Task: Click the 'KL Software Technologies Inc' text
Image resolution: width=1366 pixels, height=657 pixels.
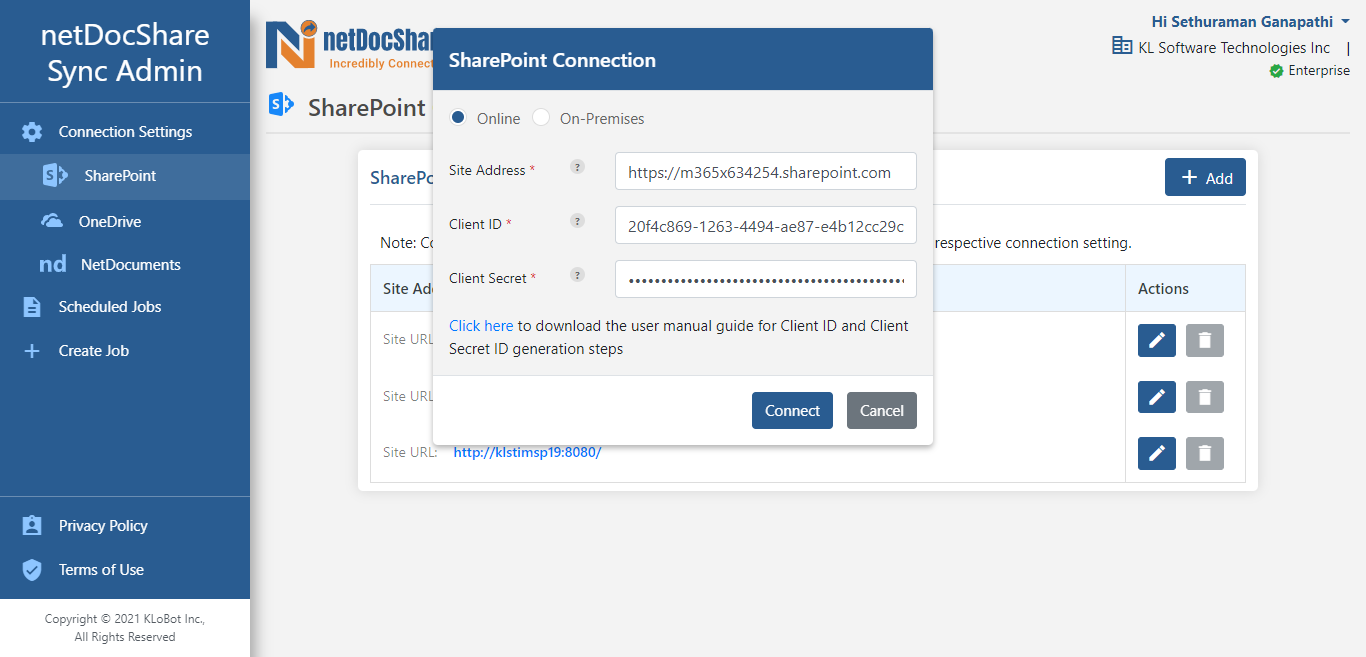Action: (1234, 47)
